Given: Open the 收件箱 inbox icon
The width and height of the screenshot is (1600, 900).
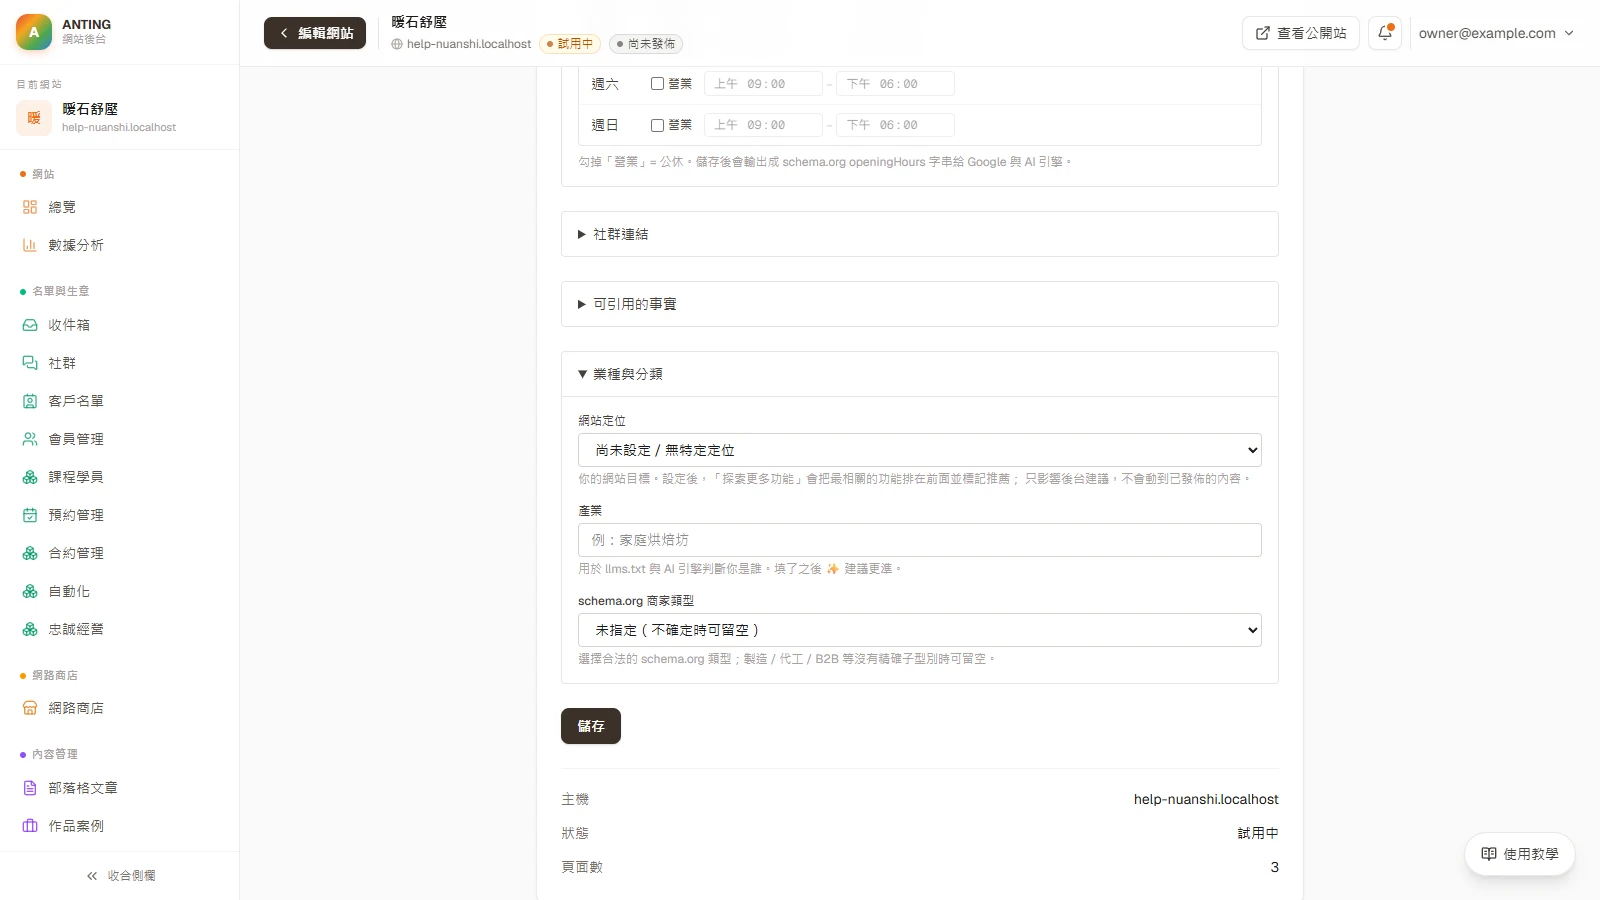Looking at the screenshot, I should [x=30, y=325].
